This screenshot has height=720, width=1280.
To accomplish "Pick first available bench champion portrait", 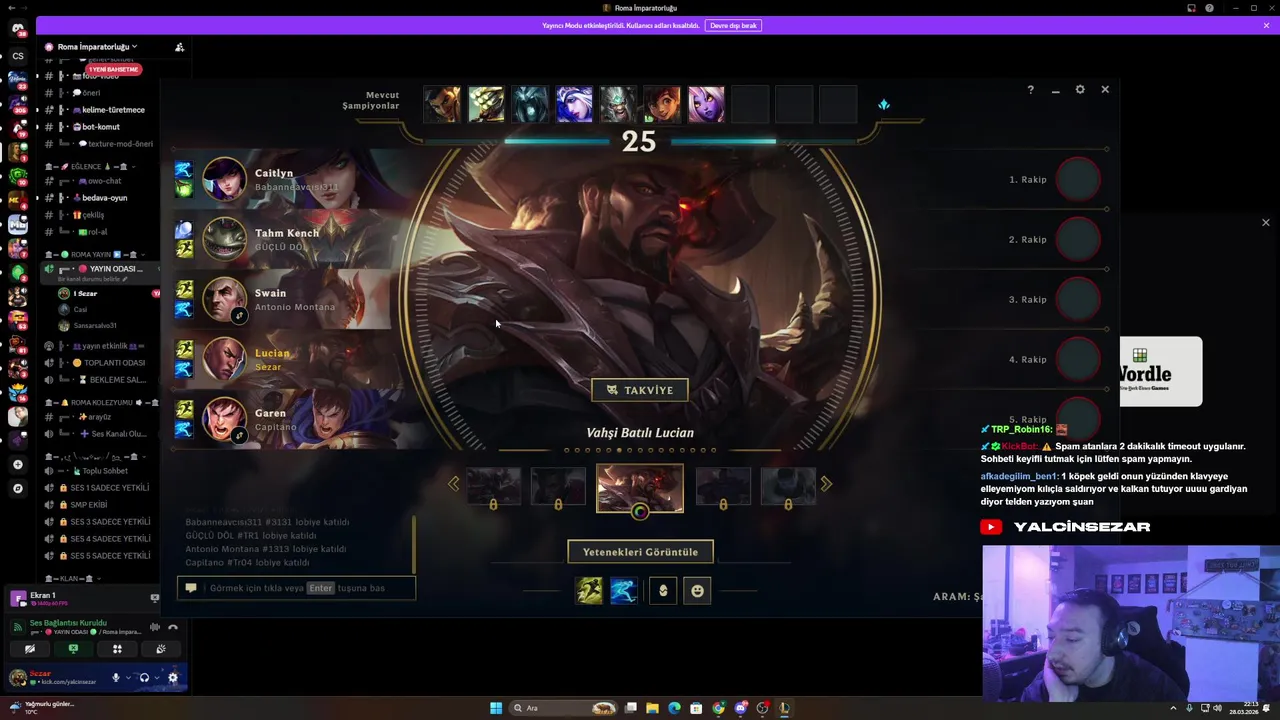I will (x=442, y=104).
